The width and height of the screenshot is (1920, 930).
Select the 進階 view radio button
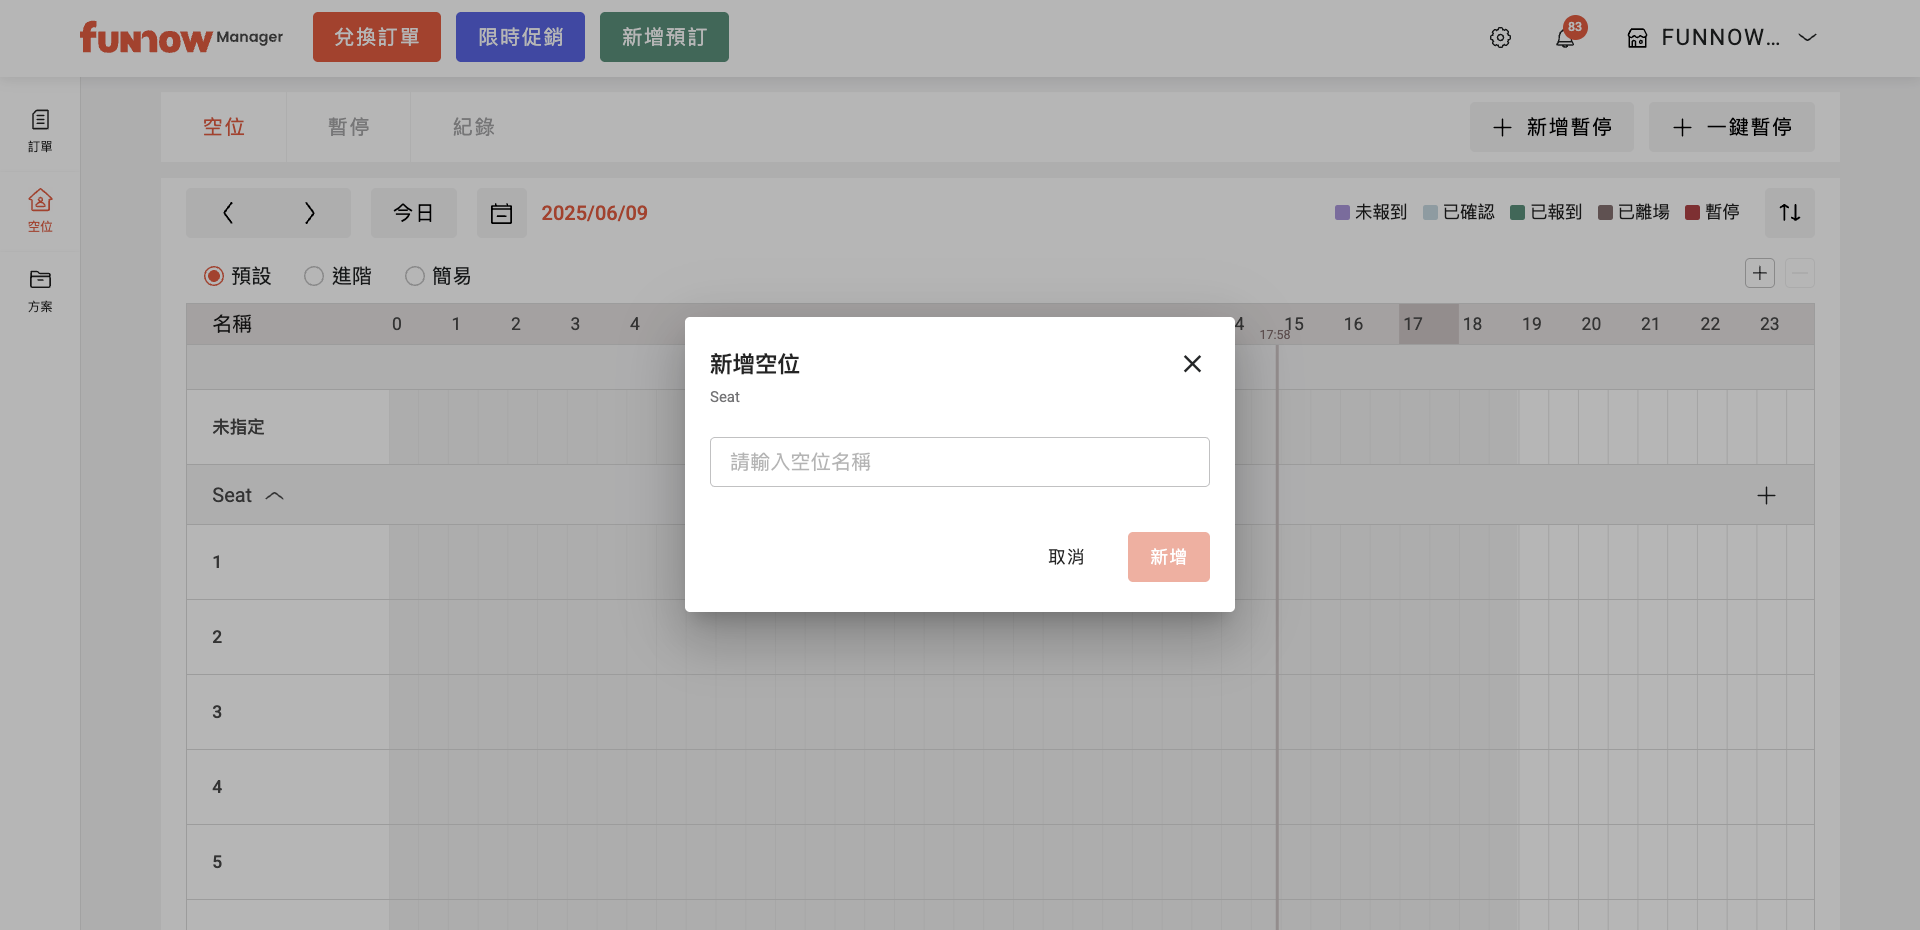click(314, 276)
